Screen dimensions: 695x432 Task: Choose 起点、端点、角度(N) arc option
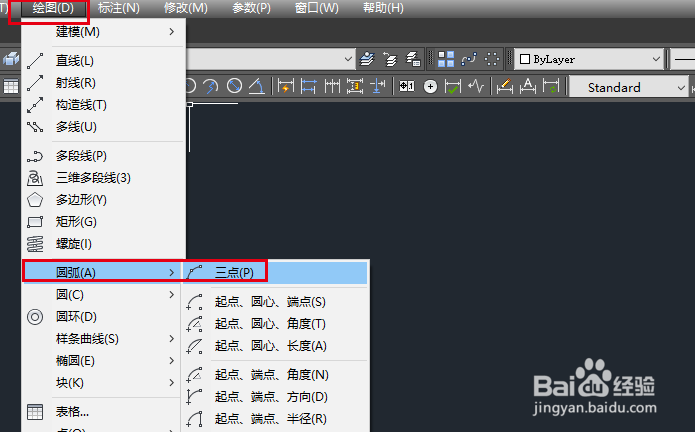tap(275, 375)
